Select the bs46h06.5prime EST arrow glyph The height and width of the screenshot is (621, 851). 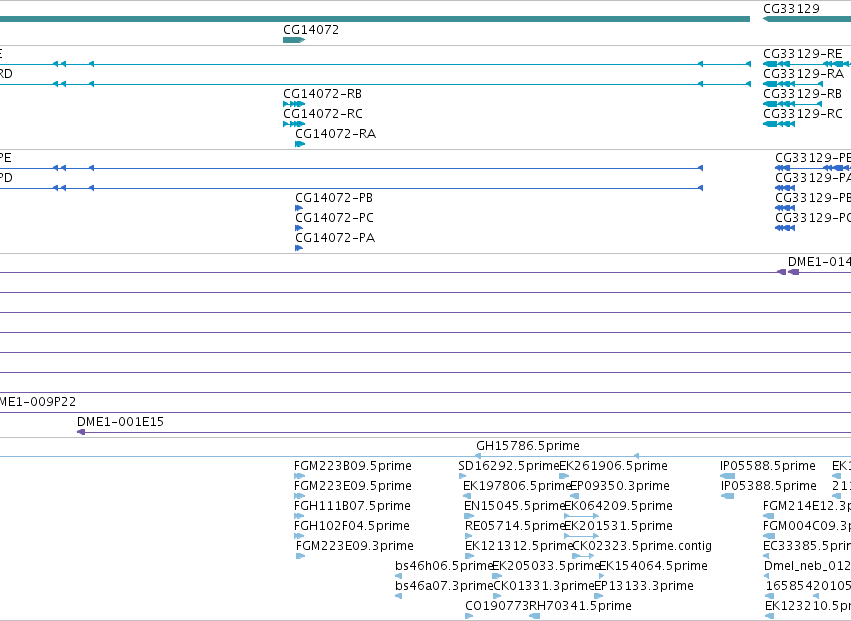(399, 576)
